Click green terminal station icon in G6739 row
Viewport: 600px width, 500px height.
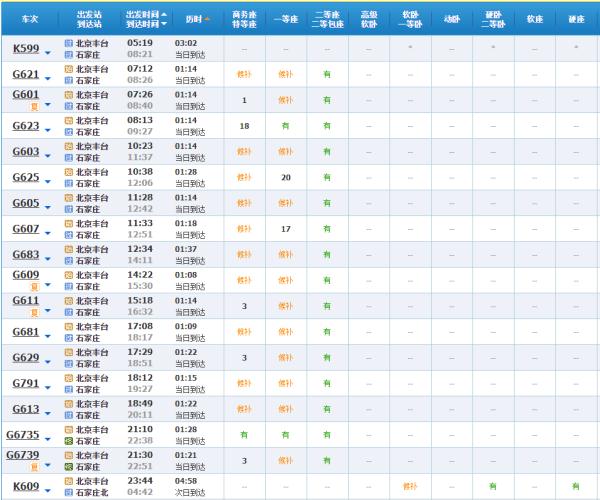click(x=68, y=467)
